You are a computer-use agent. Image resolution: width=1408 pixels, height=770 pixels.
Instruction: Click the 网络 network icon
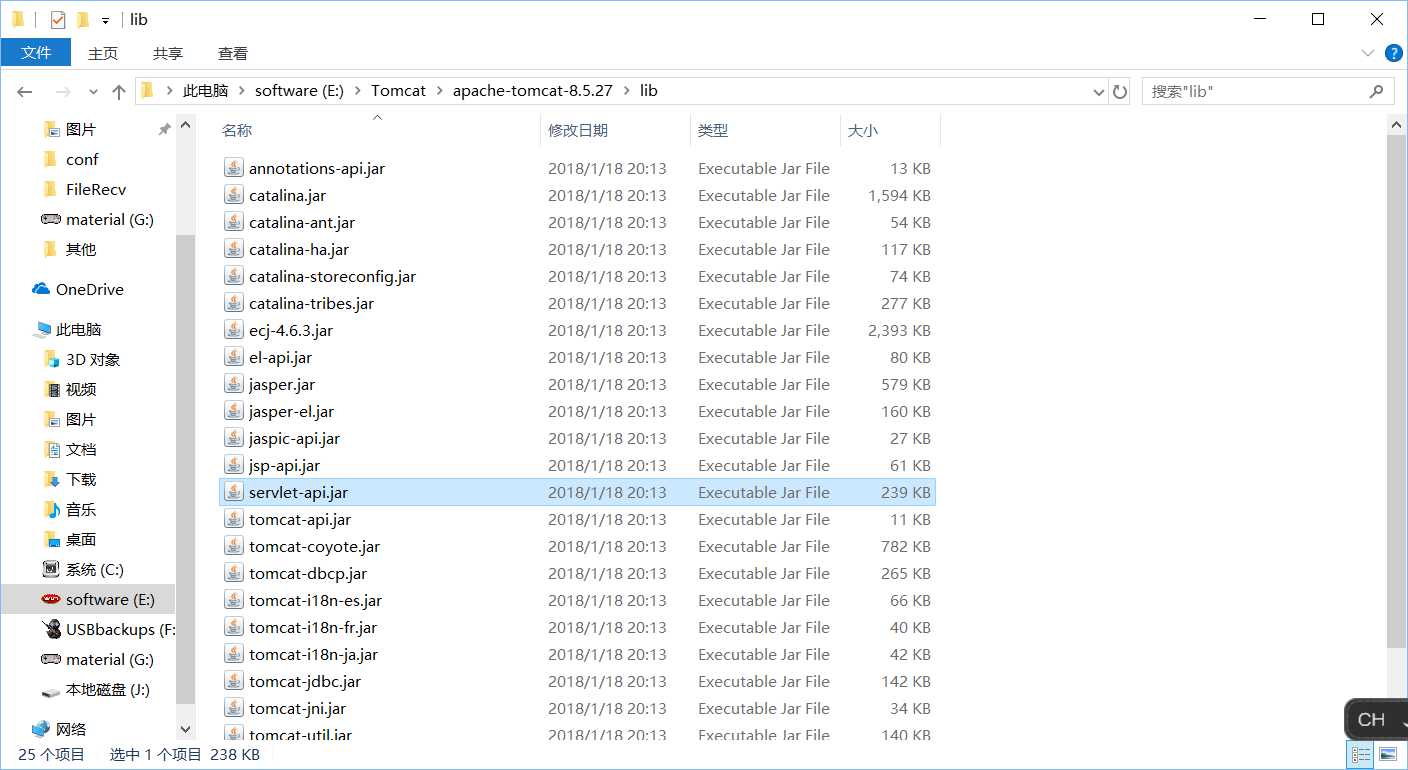[41, 729]
